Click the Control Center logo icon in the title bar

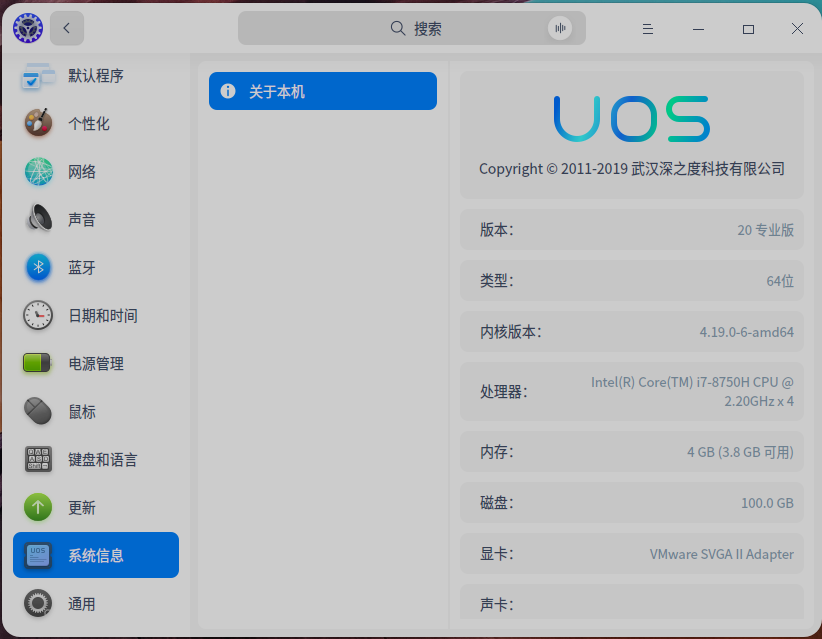[x=28, y=28]
